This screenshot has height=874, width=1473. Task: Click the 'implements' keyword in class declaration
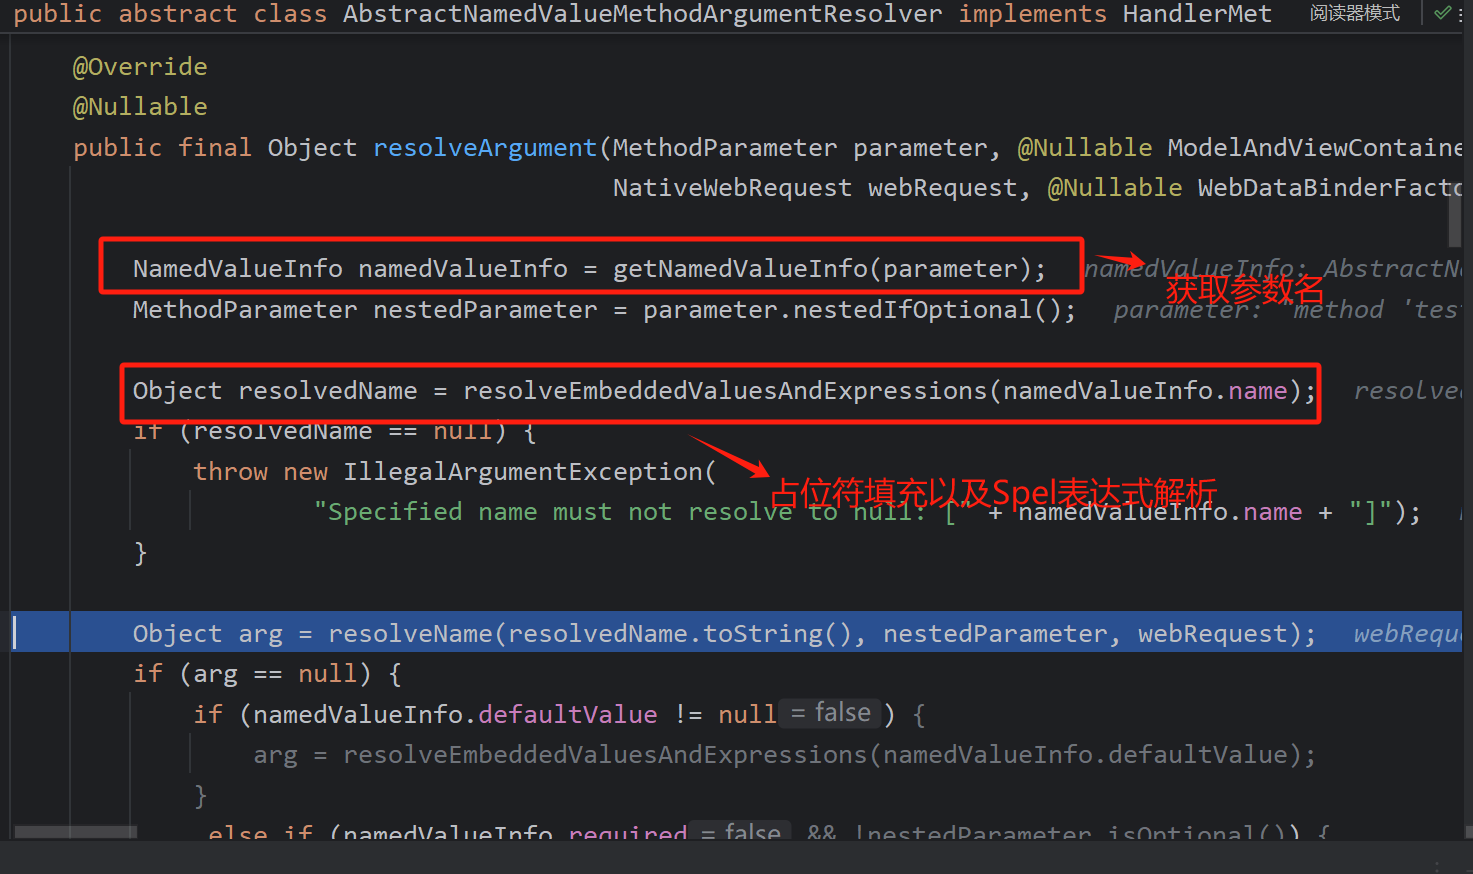pos(1033,14)
